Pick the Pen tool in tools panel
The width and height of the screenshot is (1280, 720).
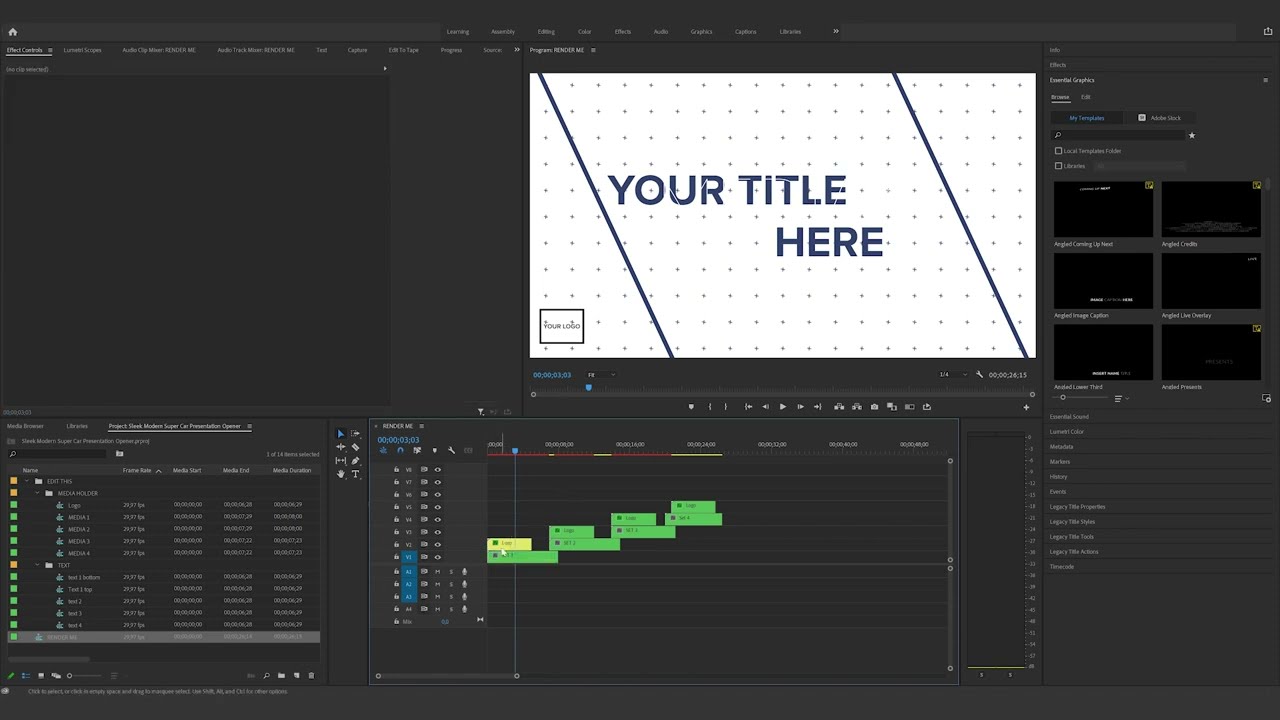(x=355, y=461)
